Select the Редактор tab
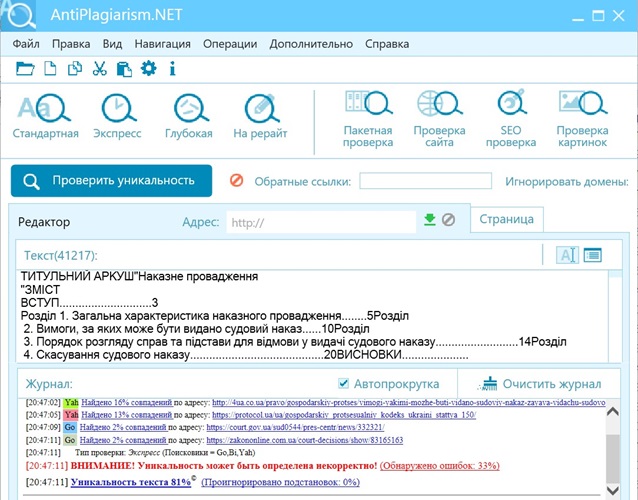This screenshot has height=500, width=638. (44, 222)
